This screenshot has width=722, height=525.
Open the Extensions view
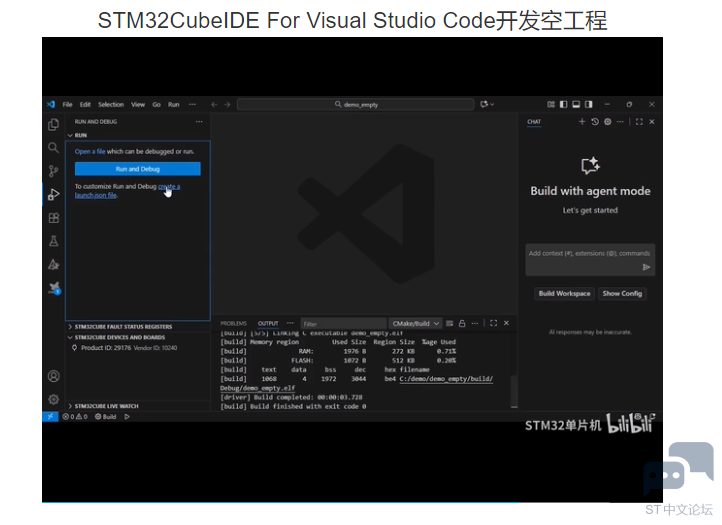(53, 218)
